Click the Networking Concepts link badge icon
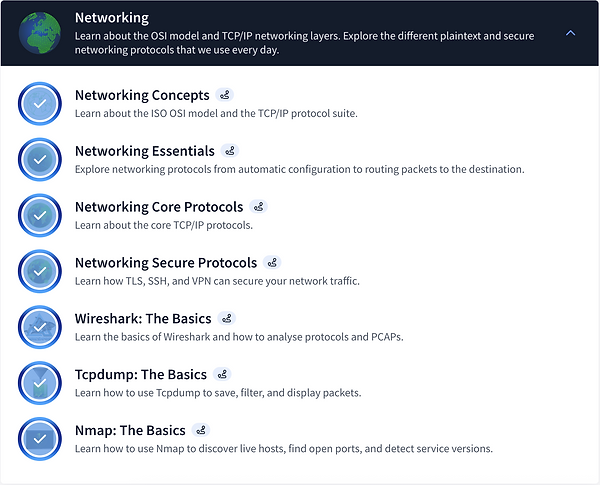Image resolution: width=600 pixels, height=485 pixels. [225, 96]
